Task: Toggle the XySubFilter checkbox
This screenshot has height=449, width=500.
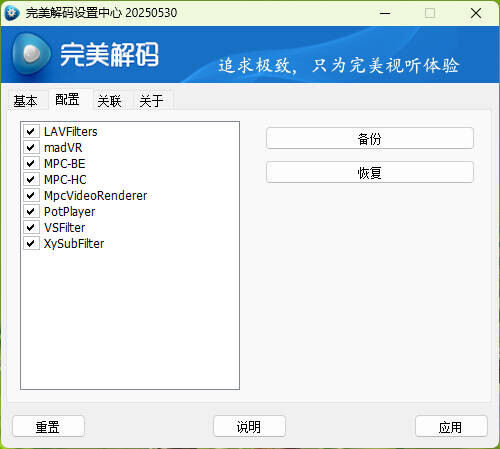Action: pos(31,243)
